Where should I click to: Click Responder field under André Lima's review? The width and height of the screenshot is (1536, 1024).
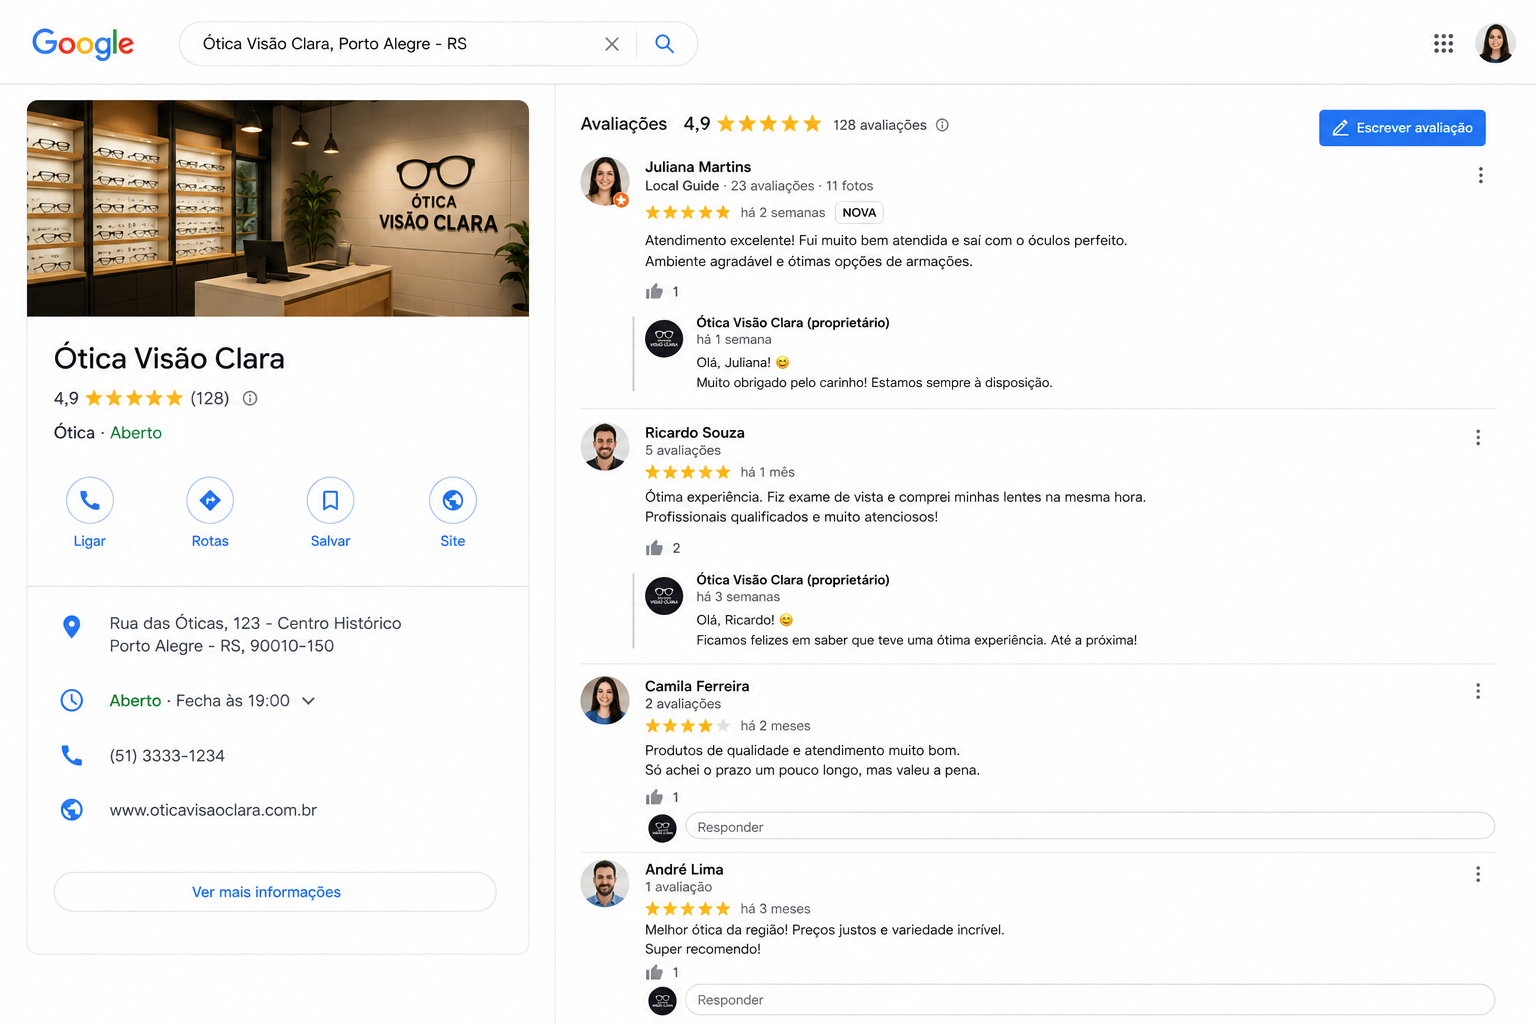click(x=1090, y=1000)
